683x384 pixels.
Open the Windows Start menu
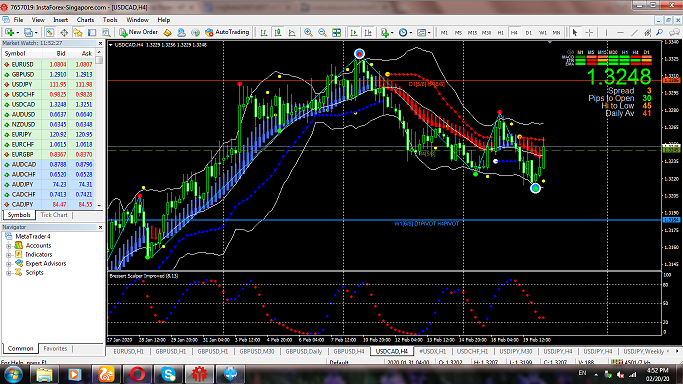(x=13, y=374)
